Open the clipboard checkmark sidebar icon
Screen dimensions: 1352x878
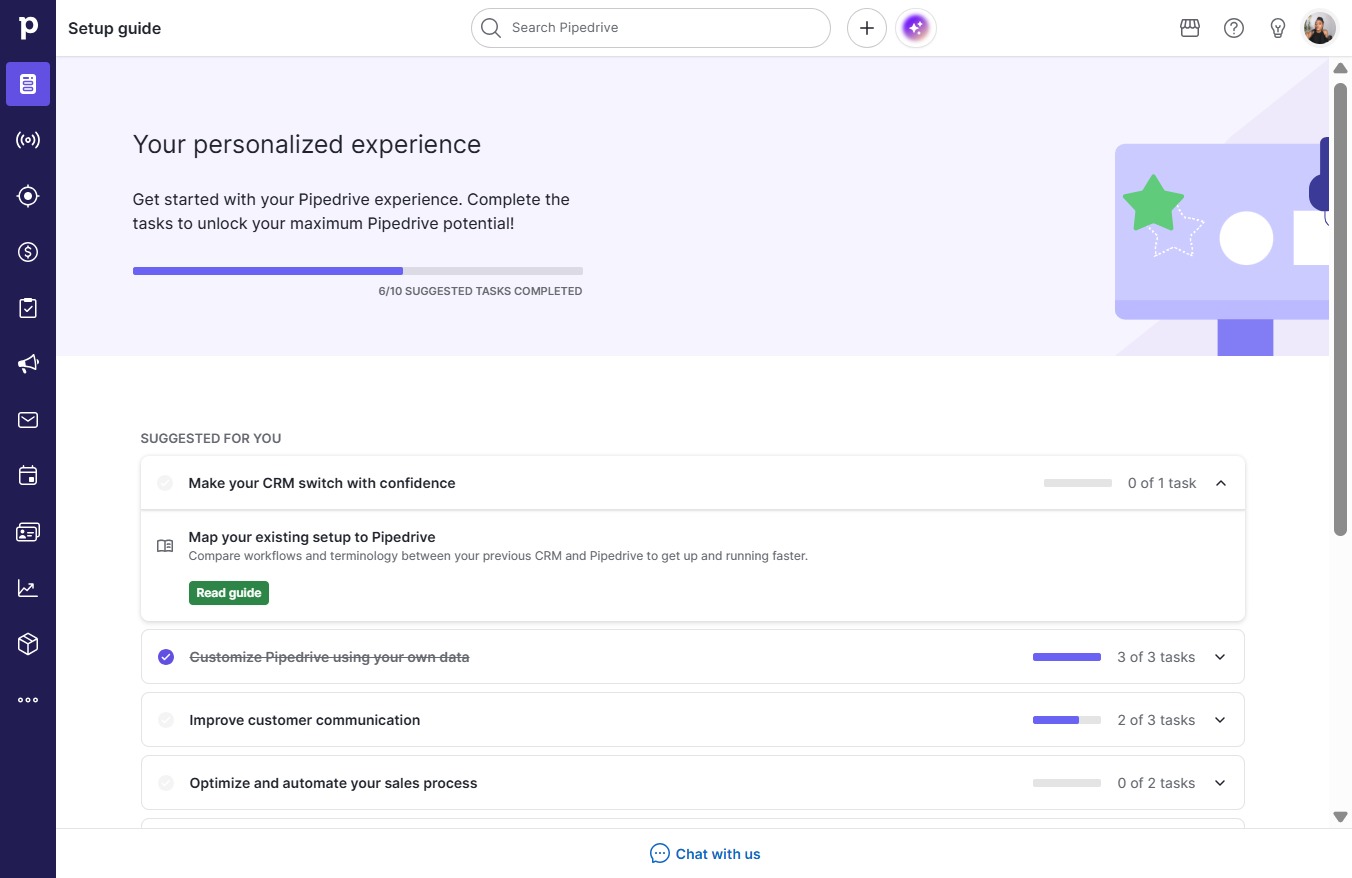[28, 308]
